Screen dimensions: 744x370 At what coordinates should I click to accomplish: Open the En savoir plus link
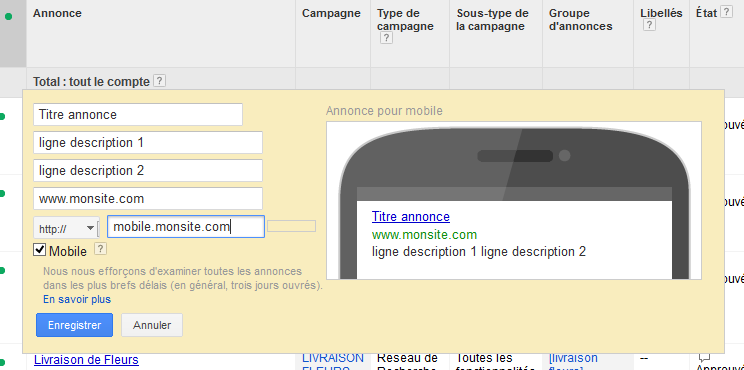(77, 299)
